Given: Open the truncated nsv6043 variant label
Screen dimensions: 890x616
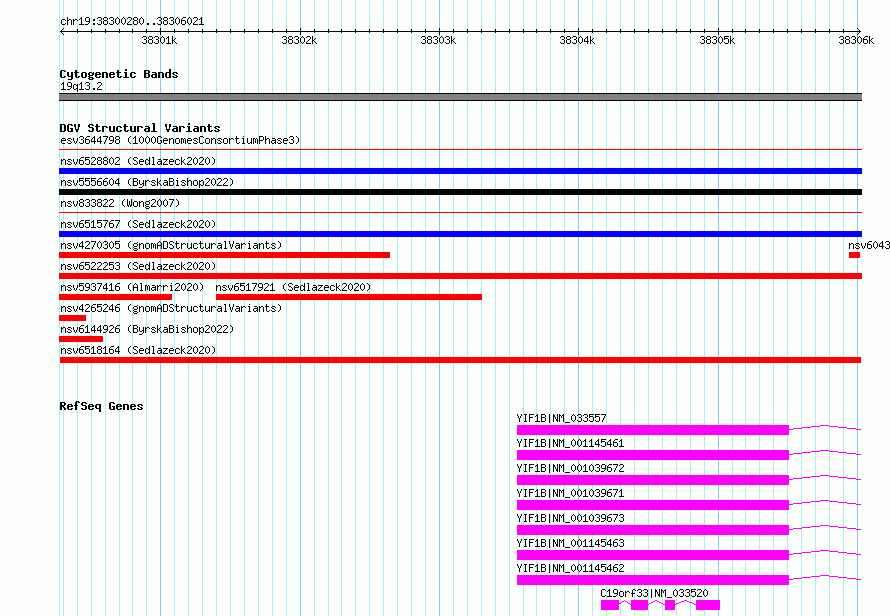Looking at the screenshot, I should coord(869,245).
